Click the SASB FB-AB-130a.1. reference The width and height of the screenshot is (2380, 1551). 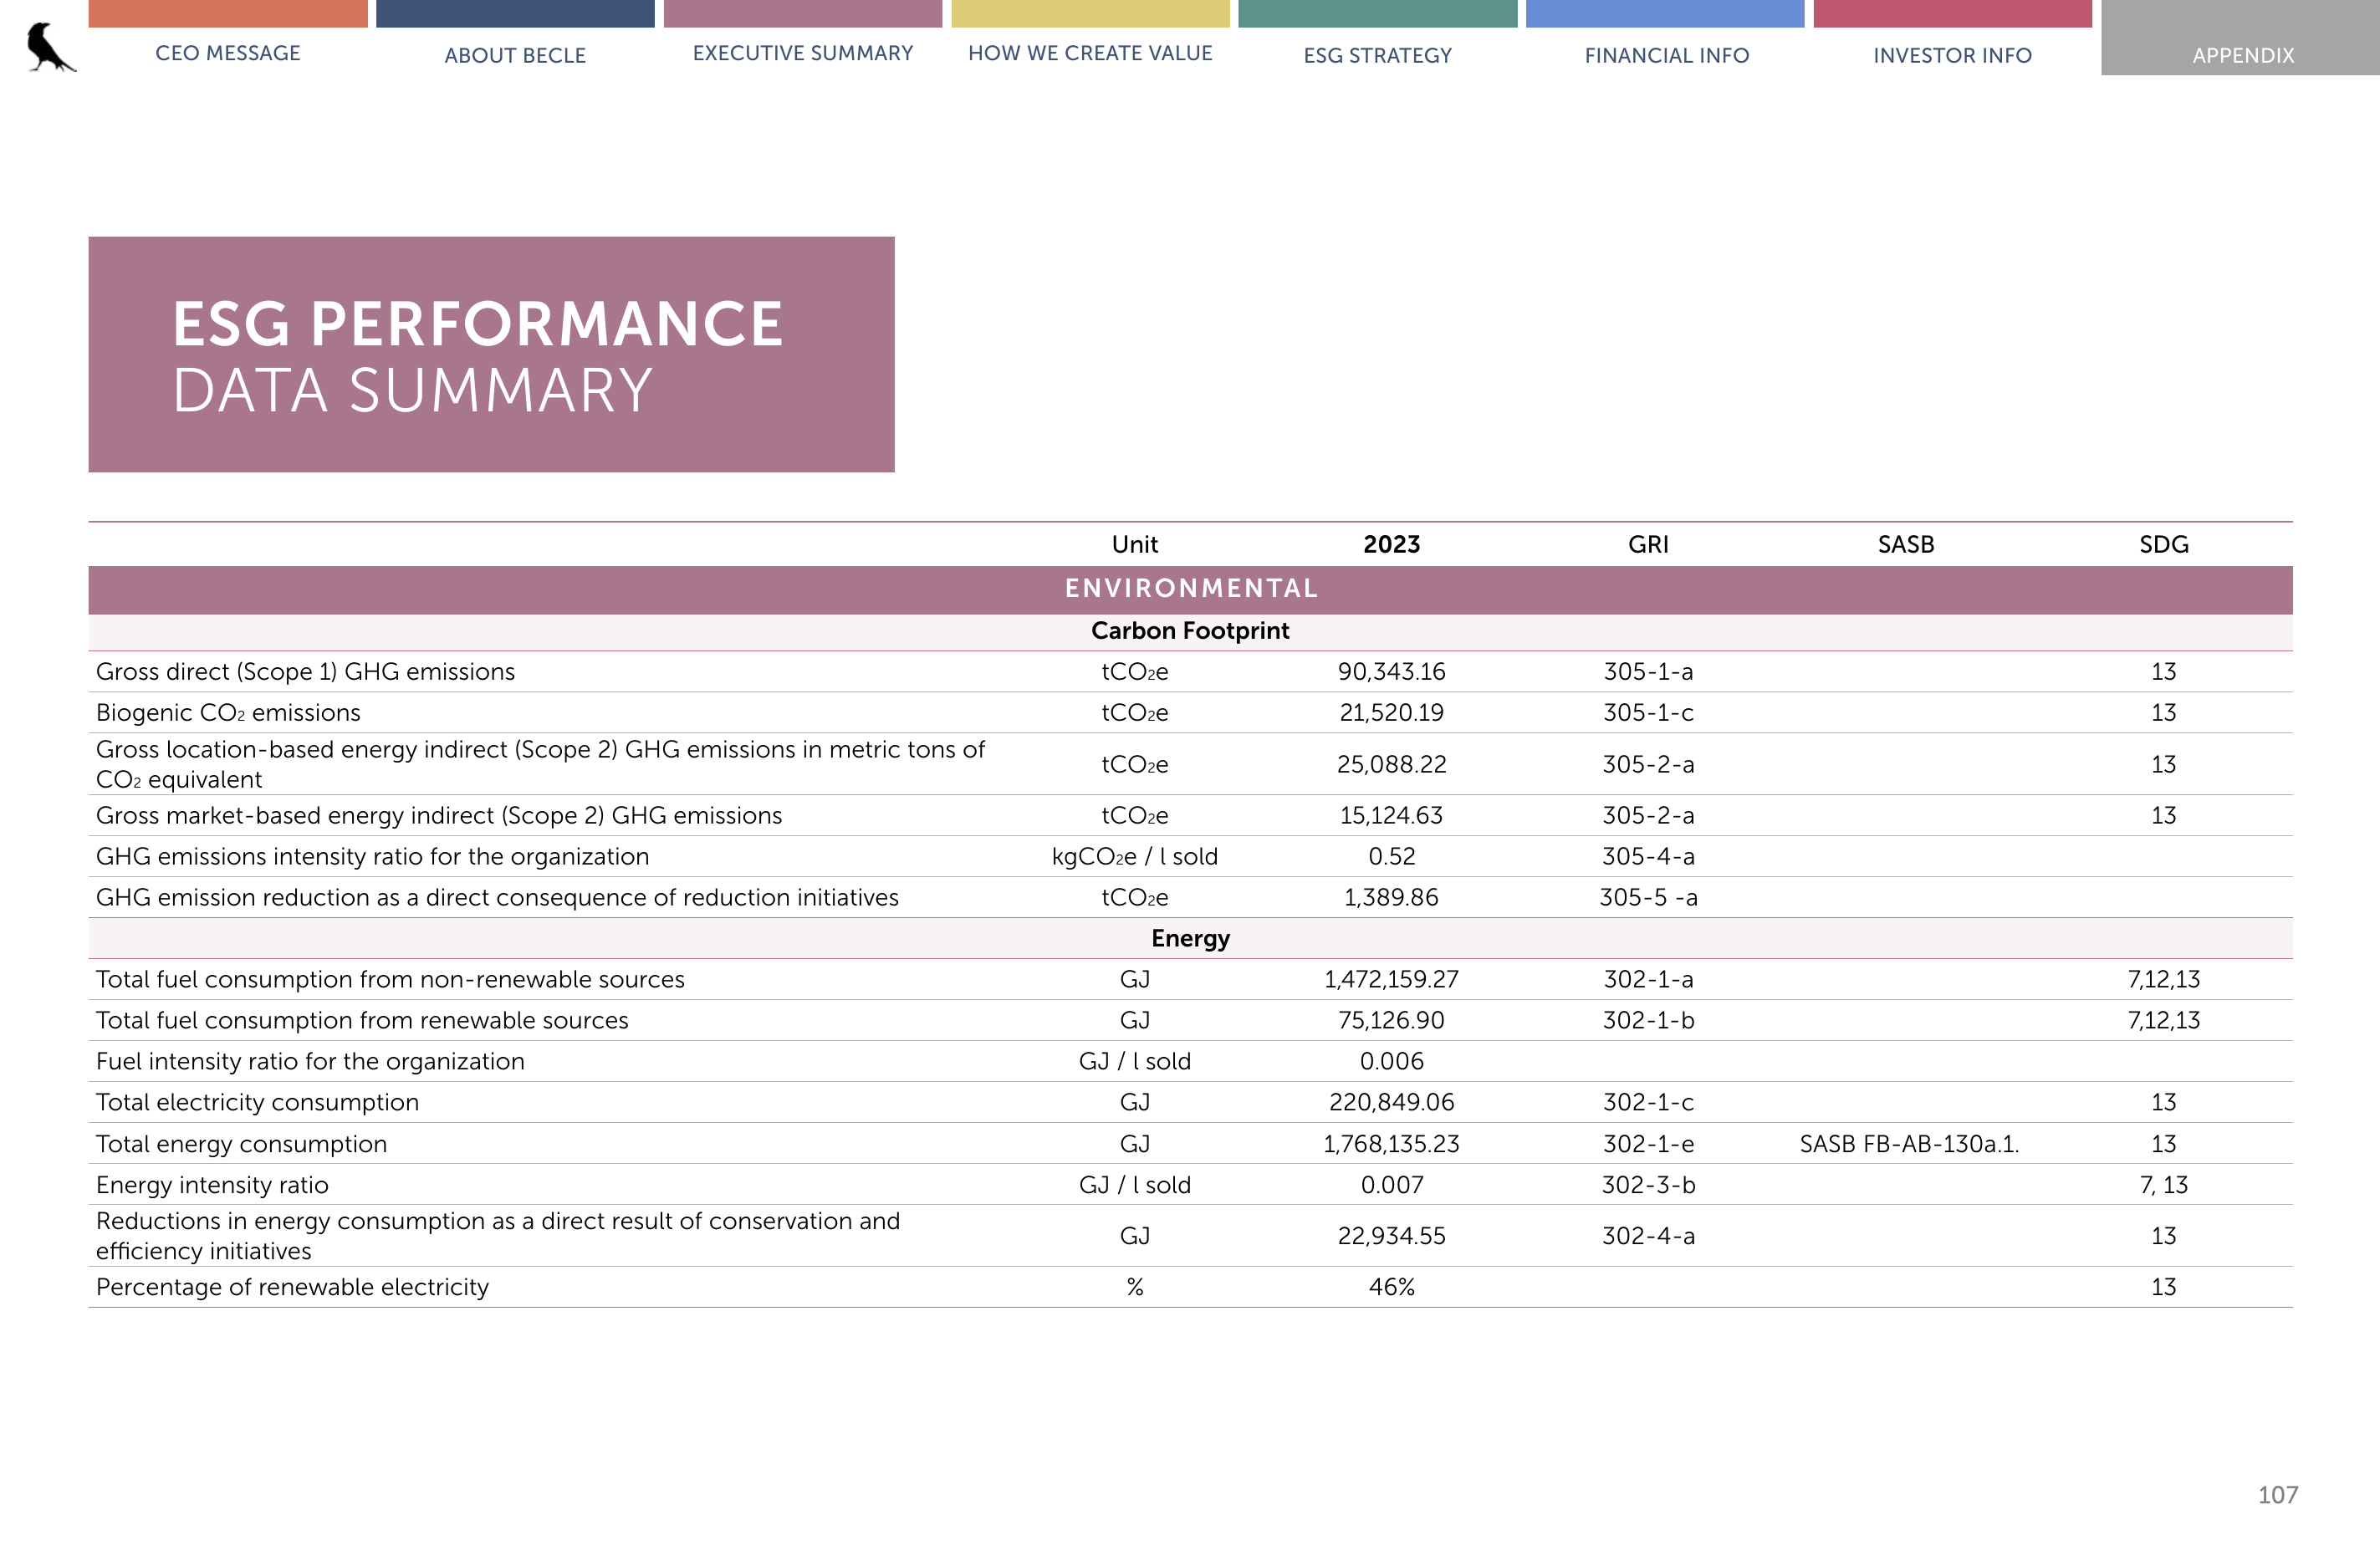click(1909, 1145)
